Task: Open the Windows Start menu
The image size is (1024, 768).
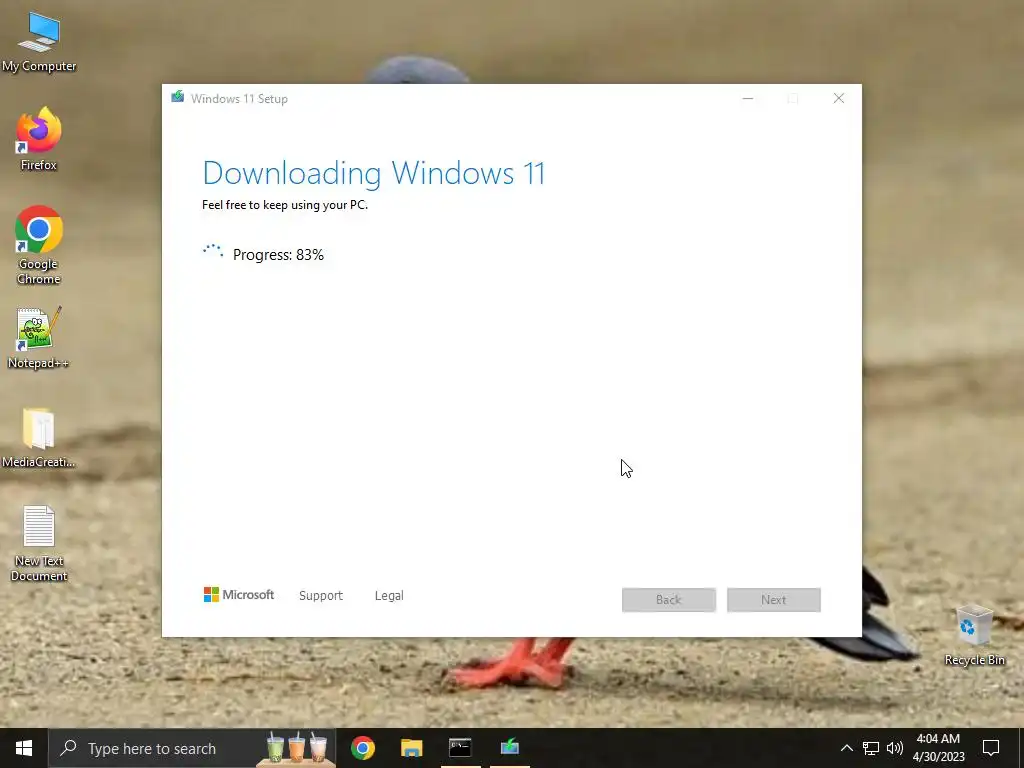Action: 24,748
